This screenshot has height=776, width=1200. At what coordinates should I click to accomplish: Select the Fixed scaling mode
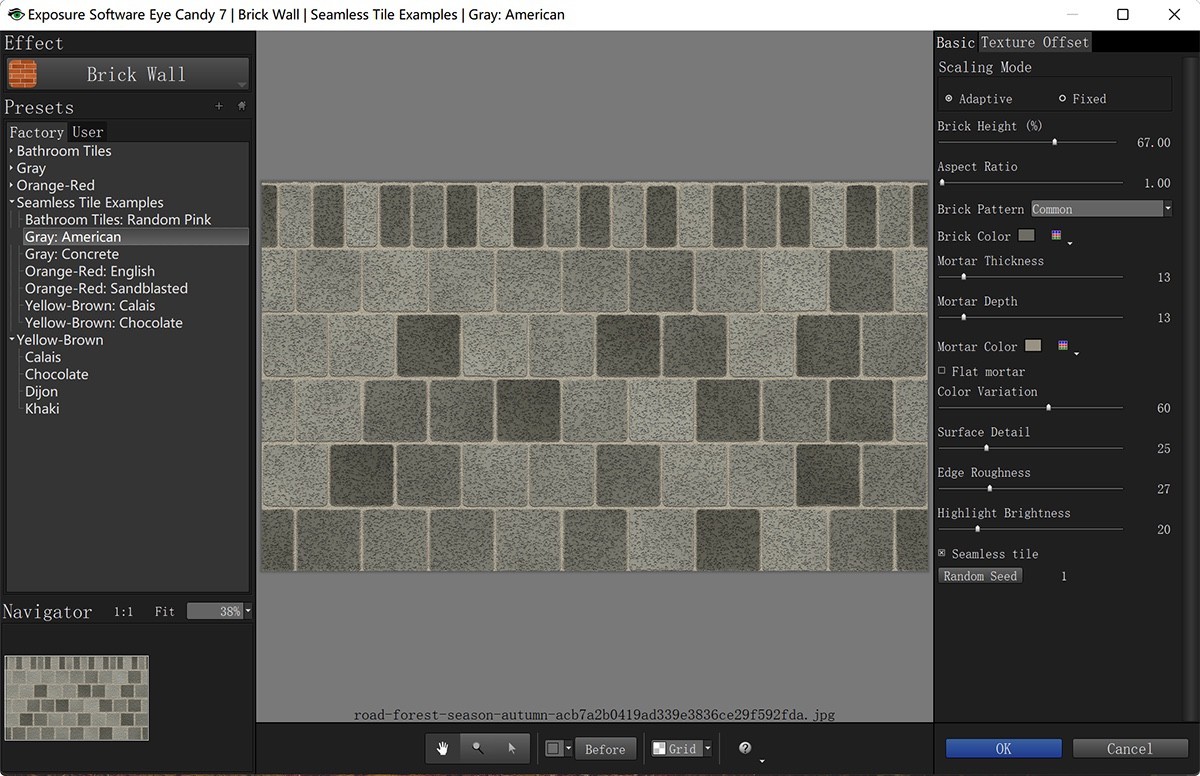click(1063, 99)
